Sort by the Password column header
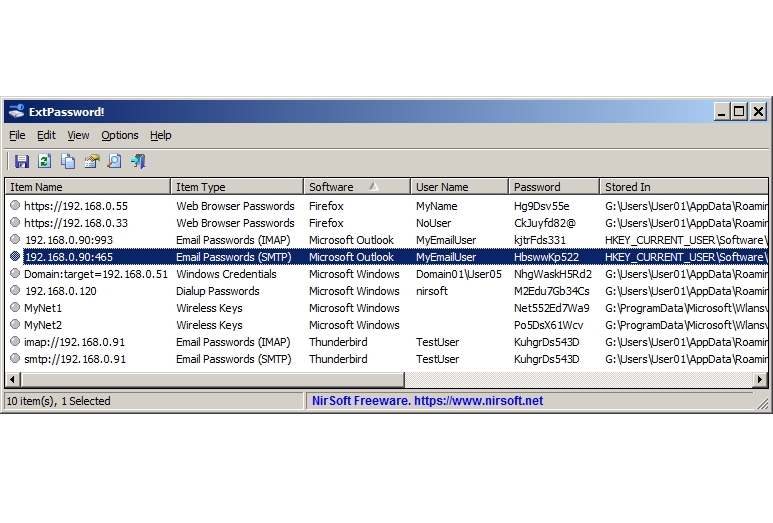 tap(554, 187)
